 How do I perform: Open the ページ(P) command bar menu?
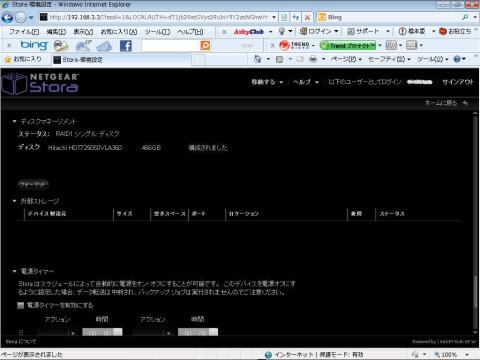coord(346,59)
